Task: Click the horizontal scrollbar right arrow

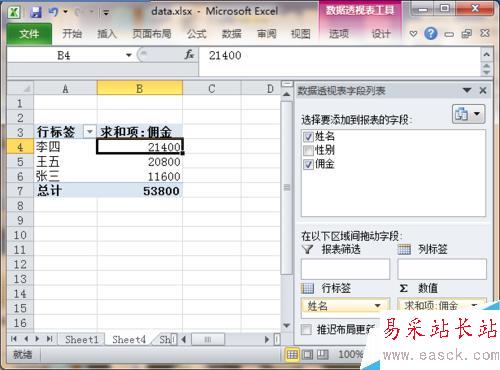Action: [267, 339]
